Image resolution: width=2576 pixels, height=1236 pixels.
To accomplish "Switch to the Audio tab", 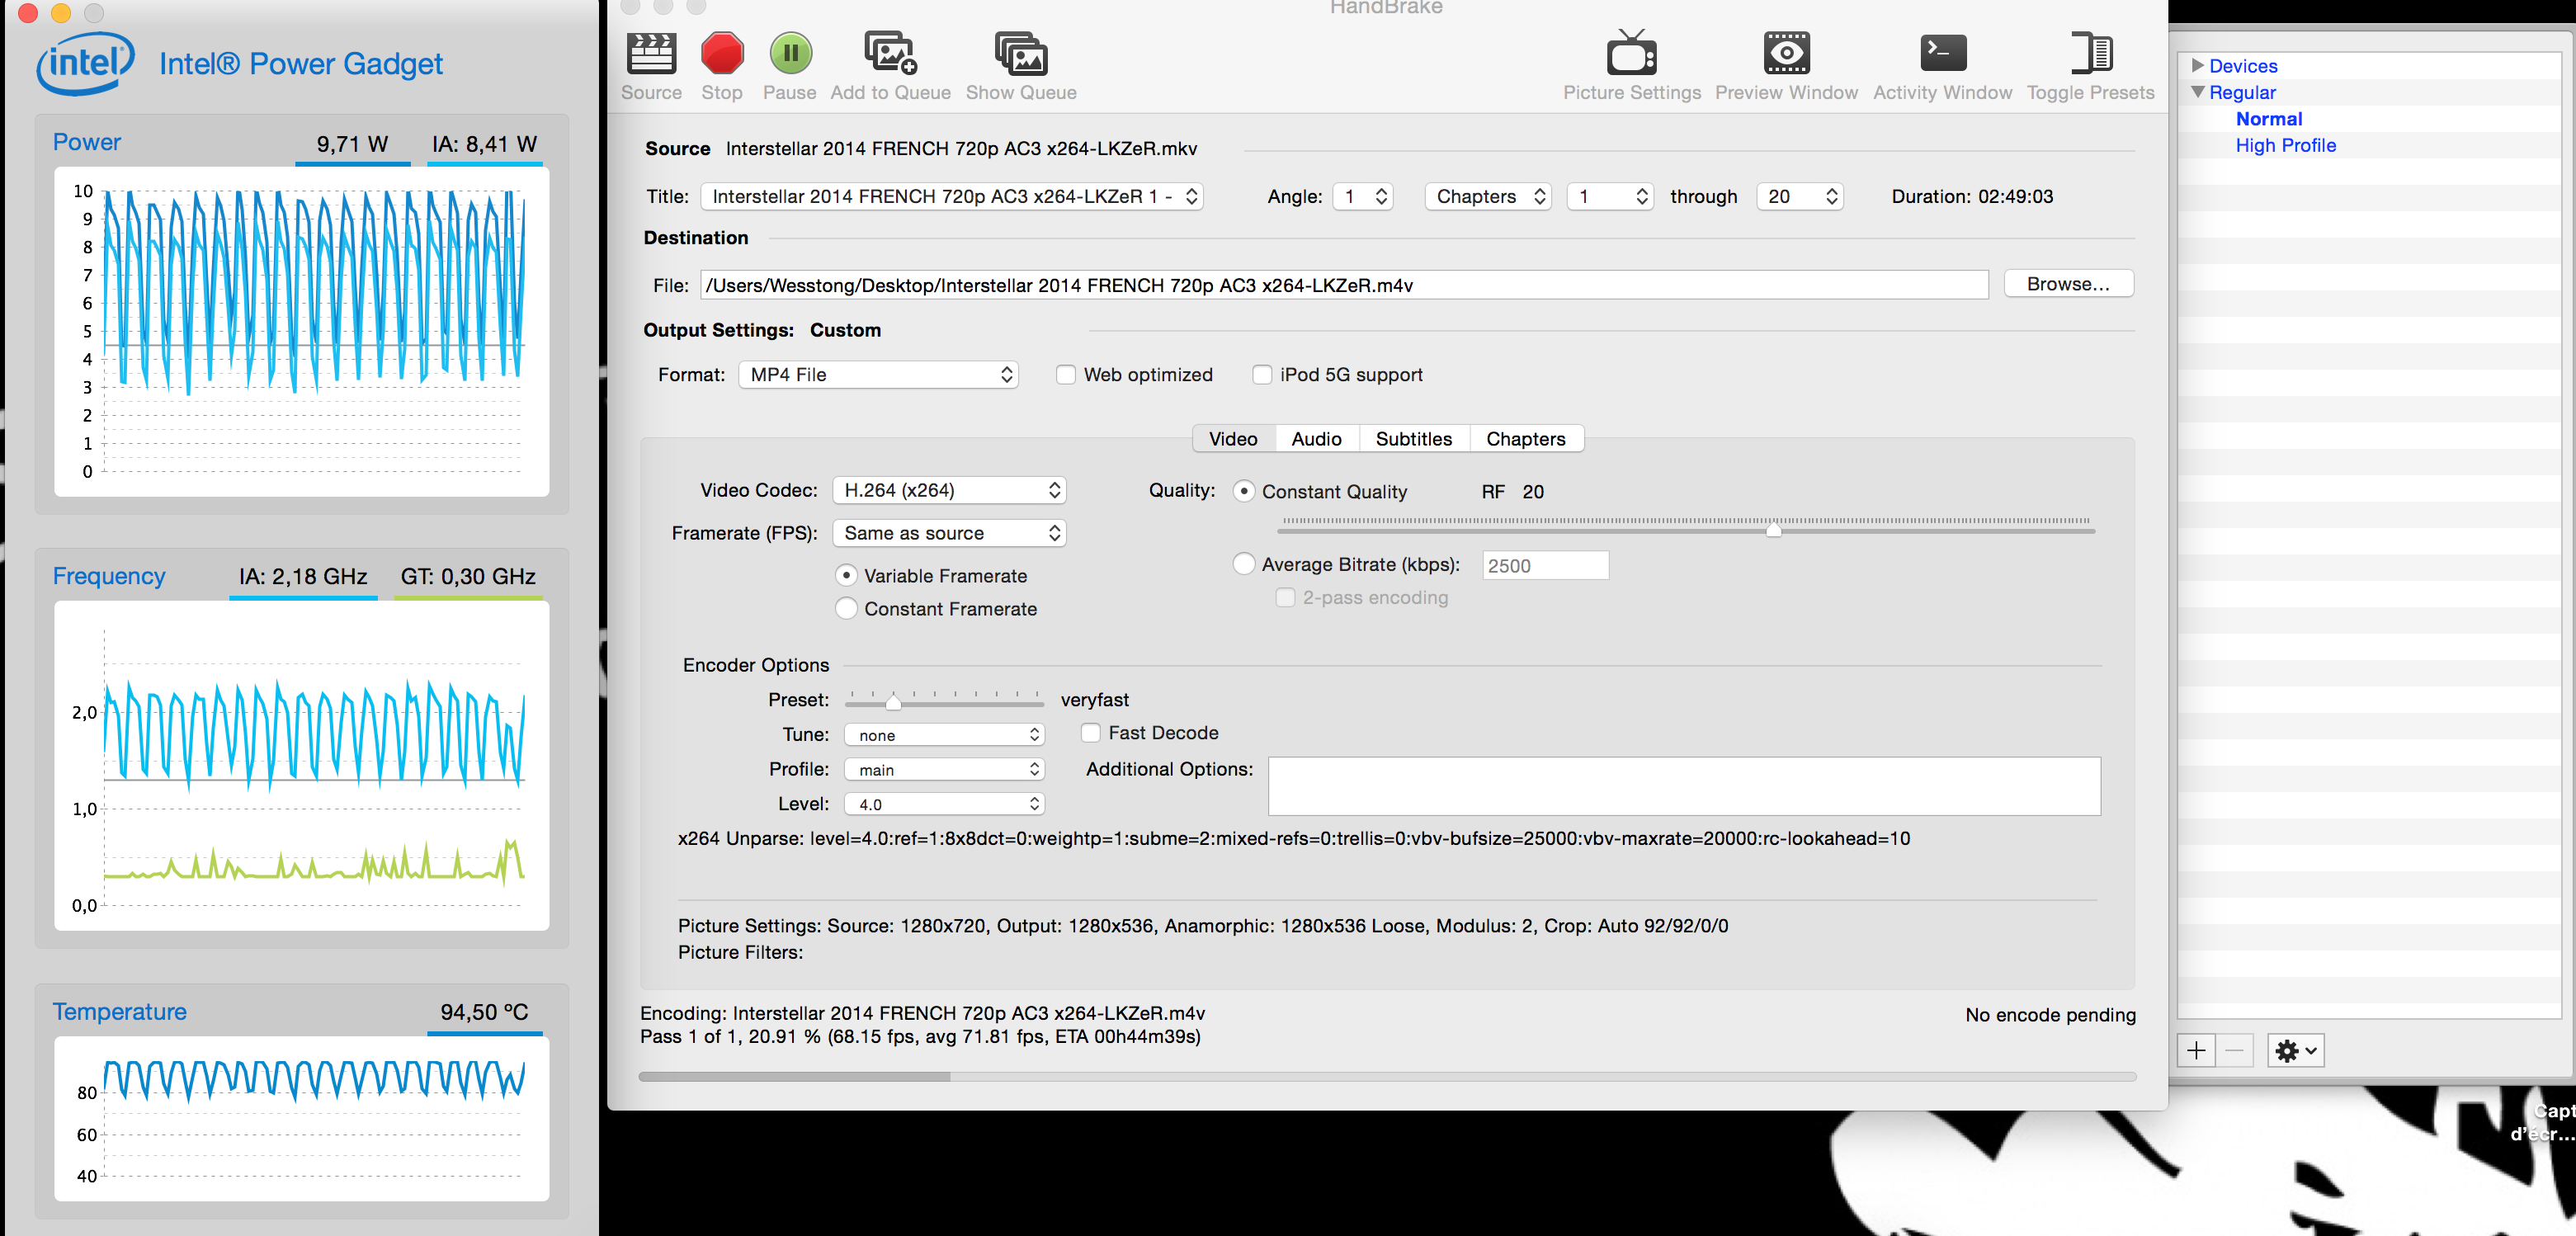I will (x=1315, y=439).
